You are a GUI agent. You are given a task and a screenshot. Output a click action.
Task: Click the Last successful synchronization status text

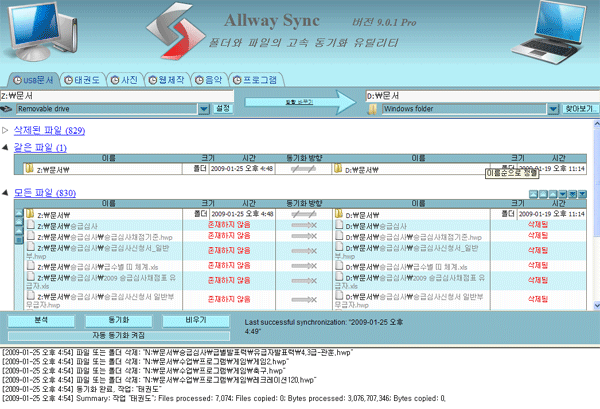pos(324,327)
